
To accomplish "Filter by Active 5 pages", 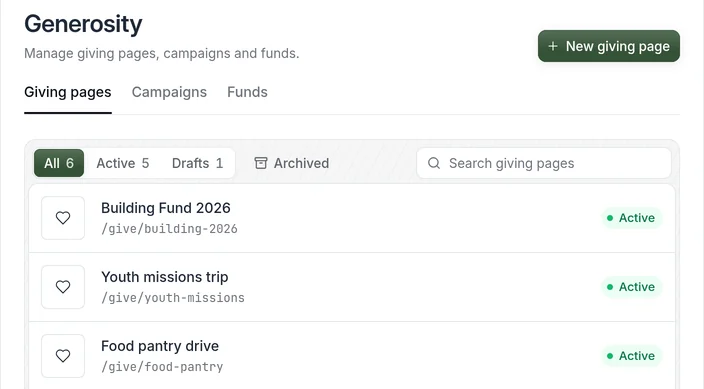I will [123, 163].
